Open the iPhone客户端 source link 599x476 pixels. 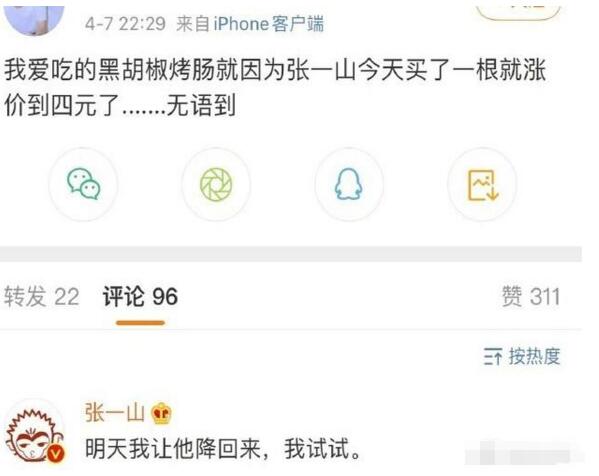point(268,24)
